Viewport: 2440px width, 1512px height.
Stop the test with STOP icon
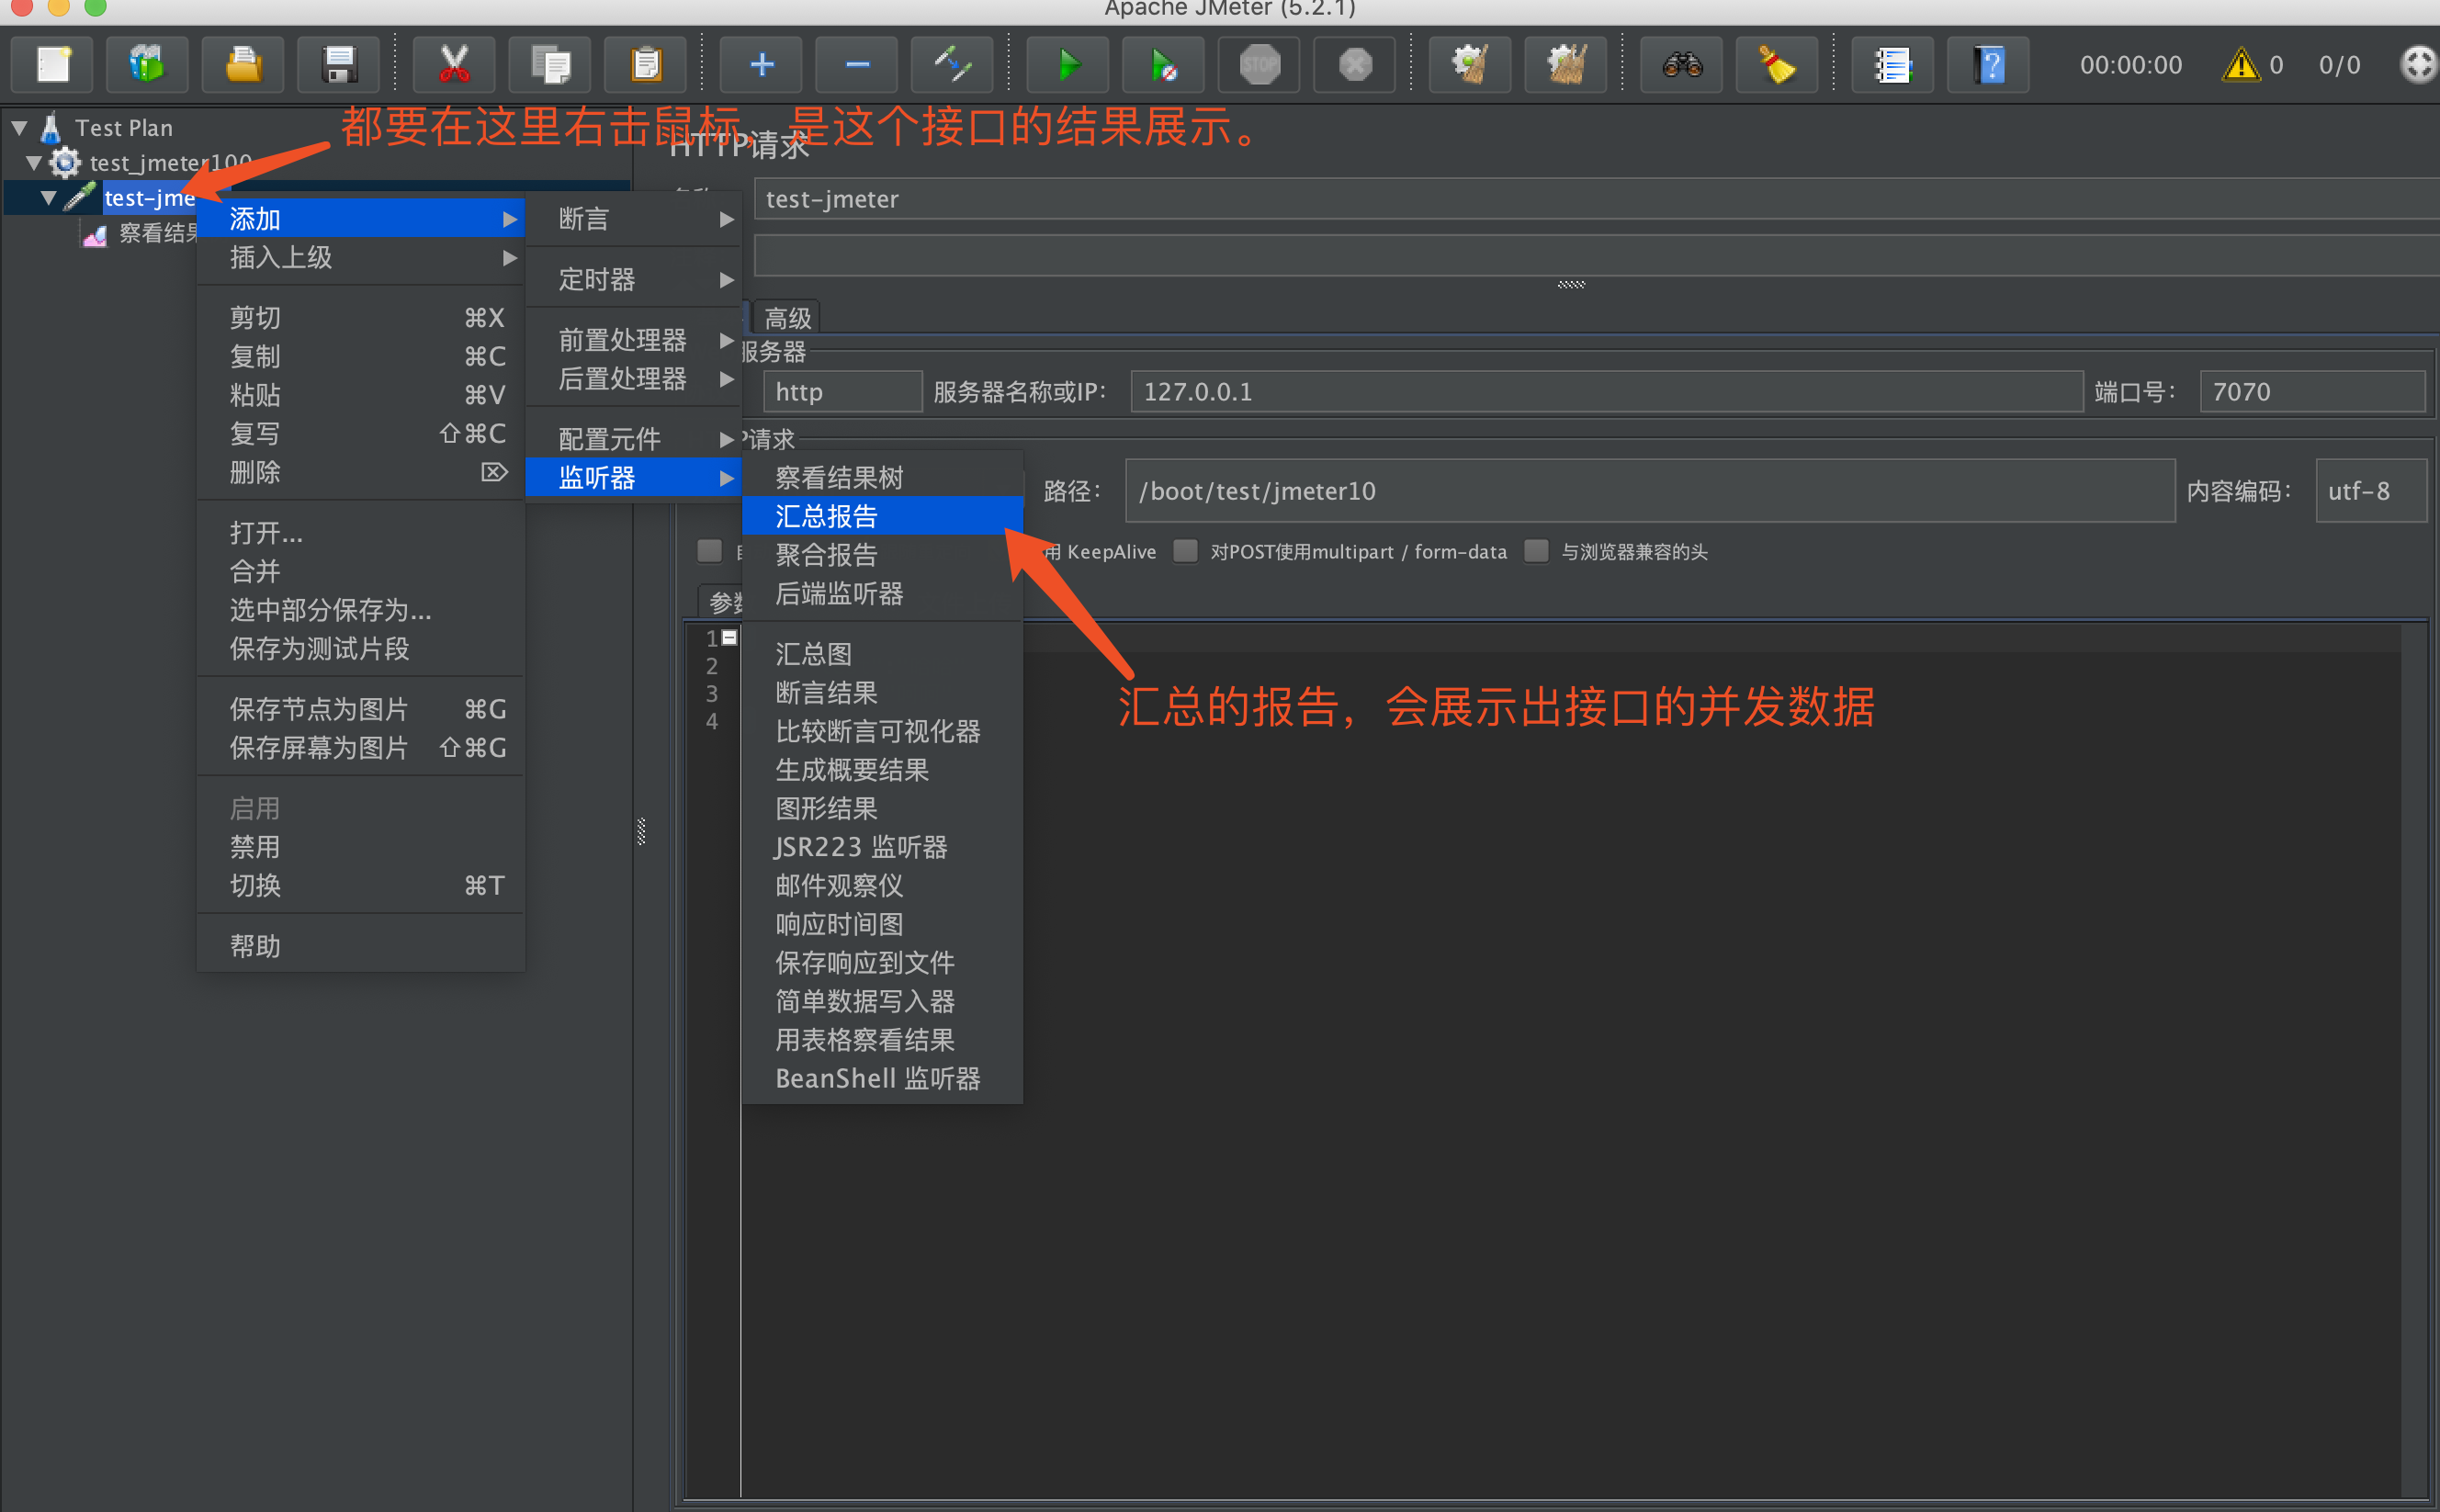click(1259, 65)
